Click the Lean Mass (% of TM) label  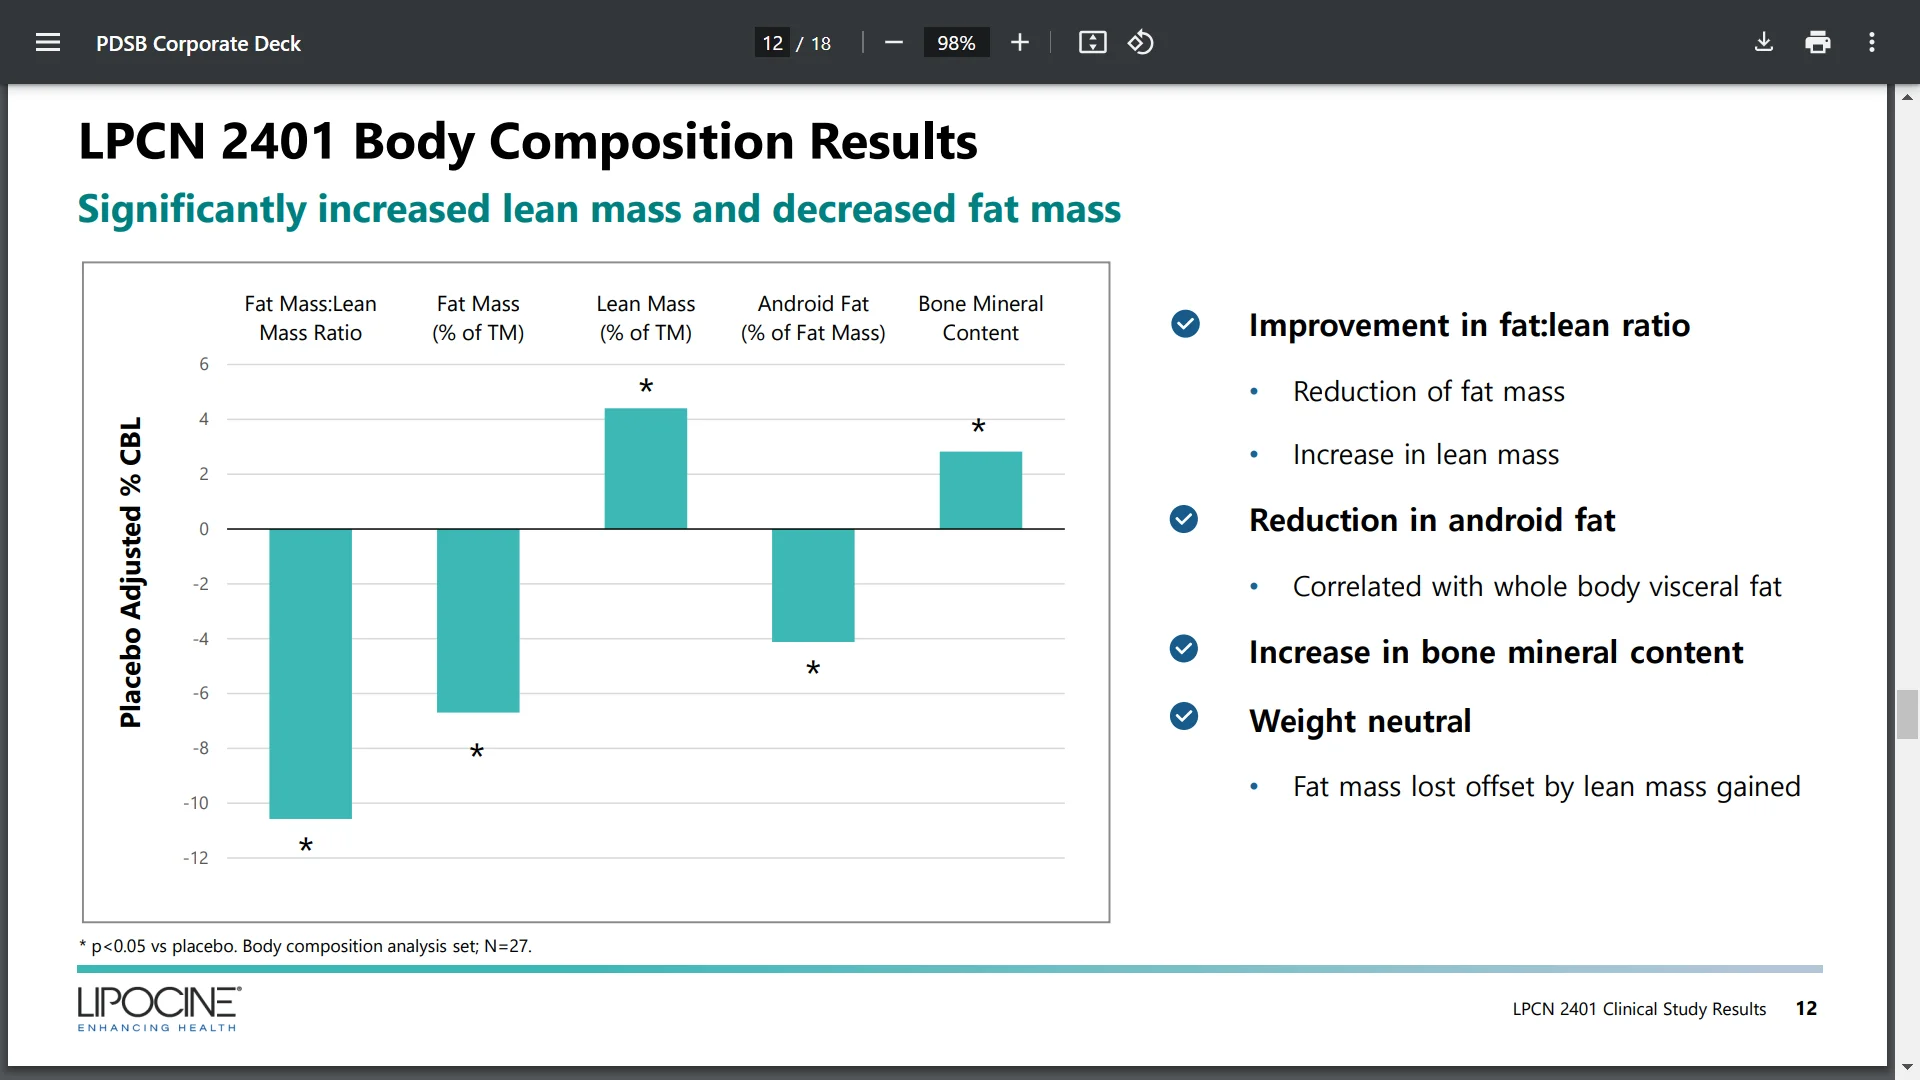click(646, 318)
